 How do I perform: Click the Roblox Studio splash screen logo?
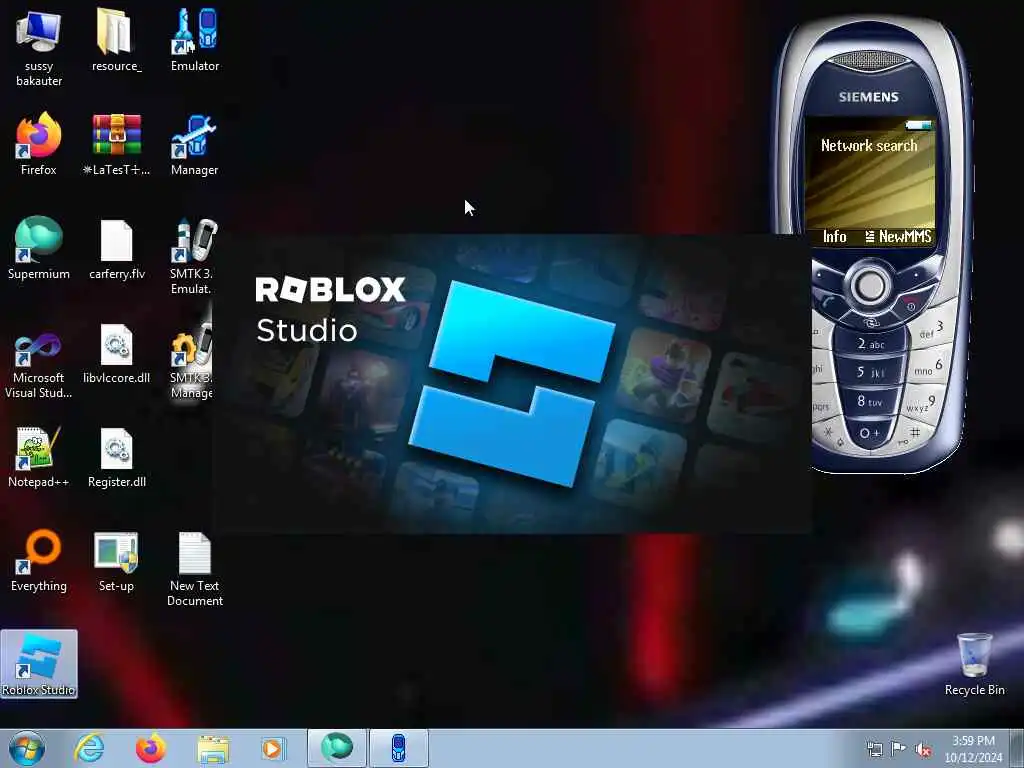[x=511, y=384]
